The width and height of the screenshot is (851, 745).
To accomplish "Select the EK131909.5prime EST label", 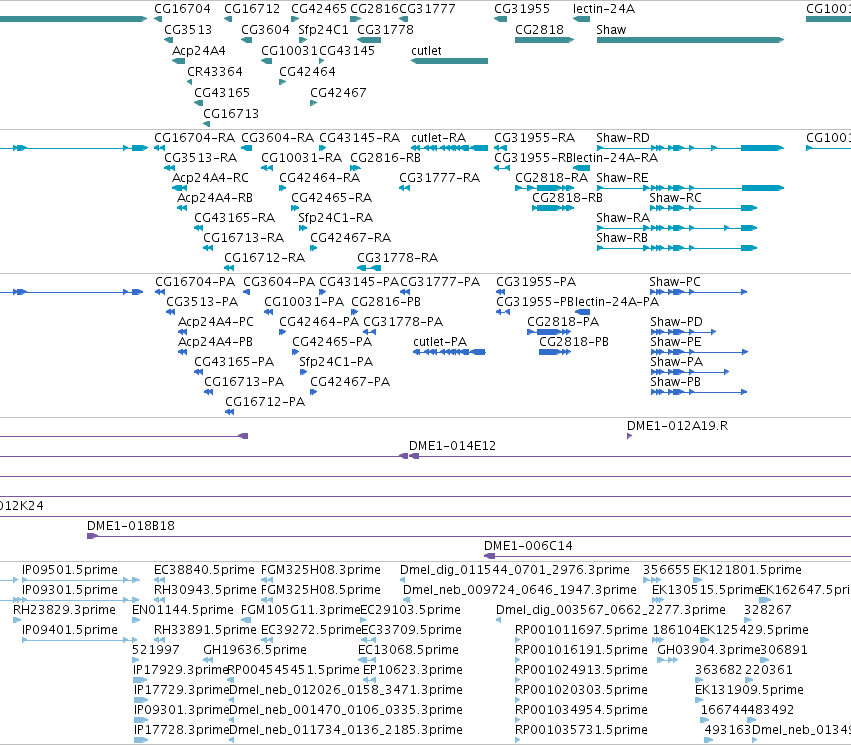I will pos(749,690).
